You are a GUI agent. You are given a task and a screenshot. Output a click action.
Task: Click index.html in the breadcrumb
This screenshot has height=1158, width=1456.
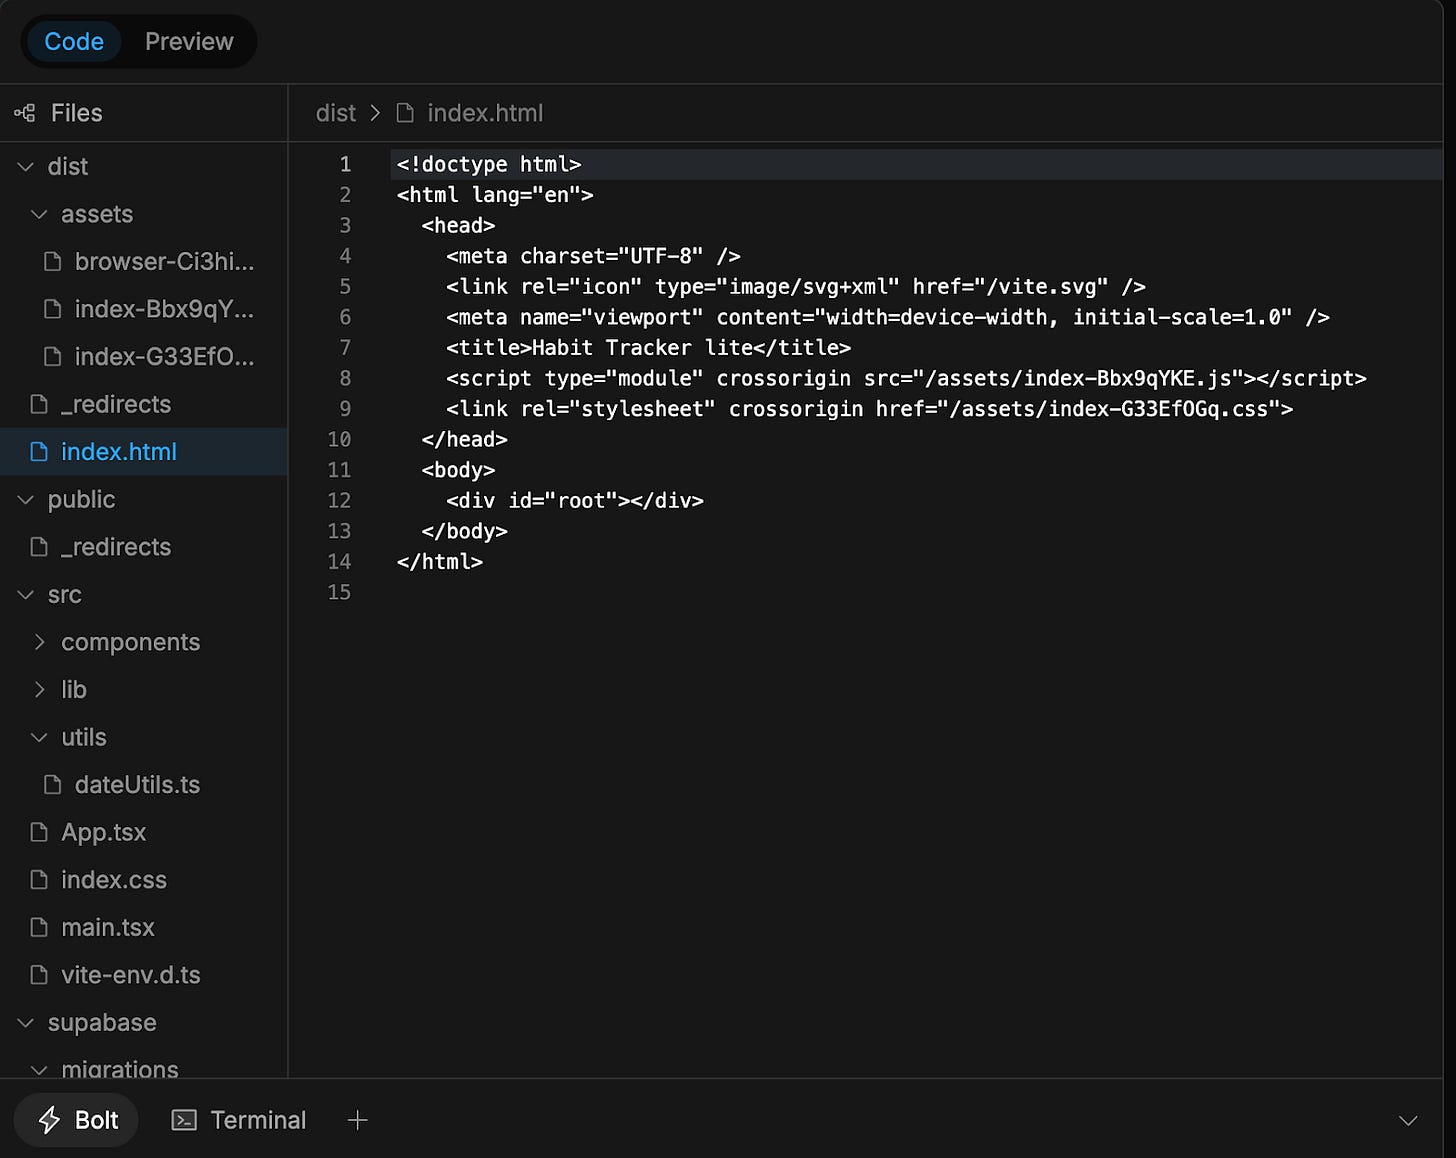(x=485, y=113)
